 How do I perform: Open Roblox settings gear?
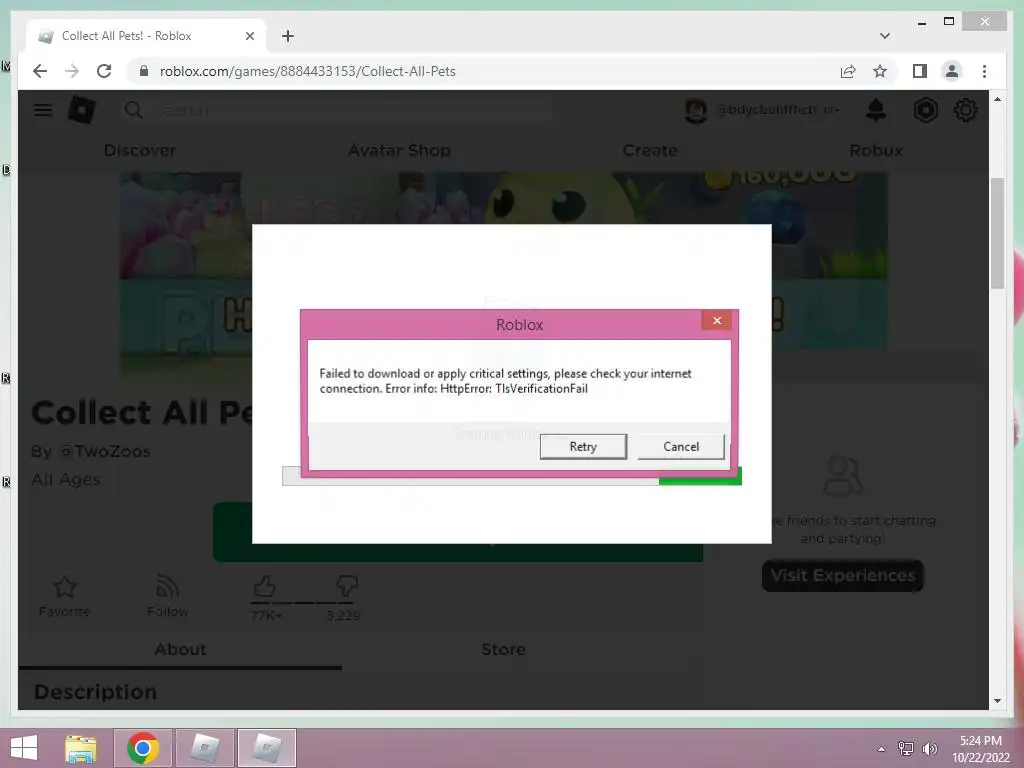[x=965, y=110]
